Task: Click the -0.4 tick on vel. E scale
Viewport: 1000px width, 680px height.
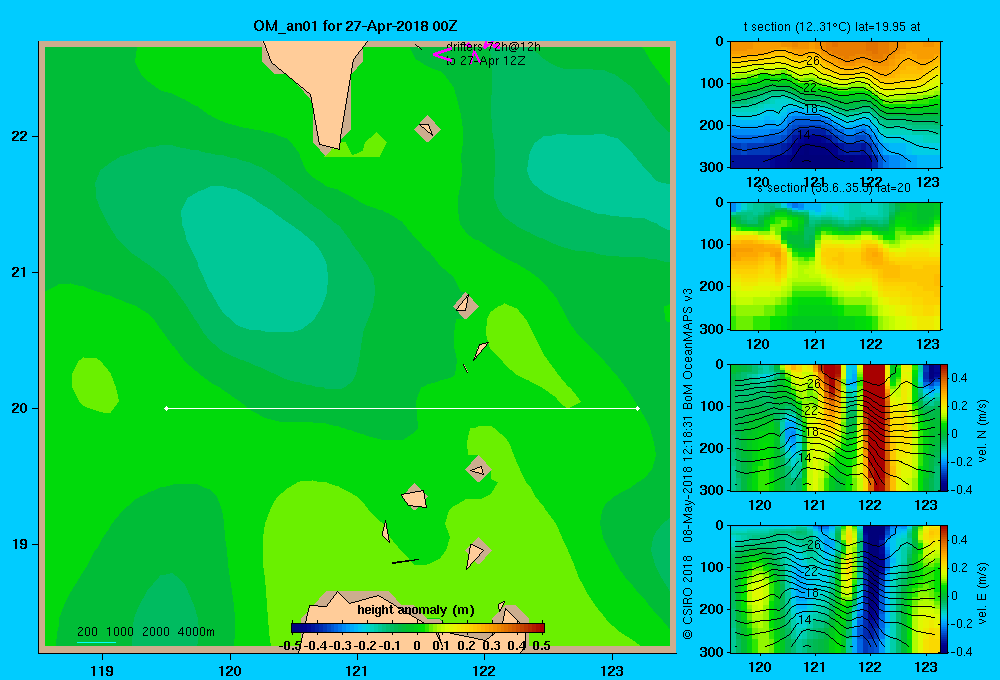Action: [x=959, y=651]
